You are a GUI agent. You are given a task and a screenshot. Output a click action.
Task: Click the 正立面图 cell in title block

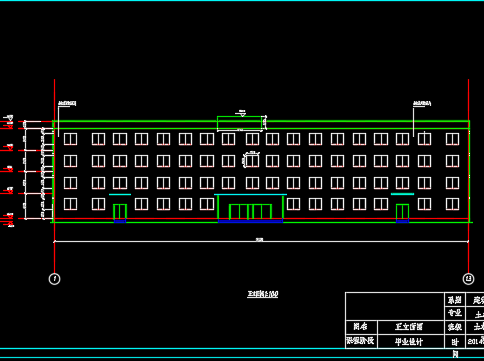tap(411, 327)
